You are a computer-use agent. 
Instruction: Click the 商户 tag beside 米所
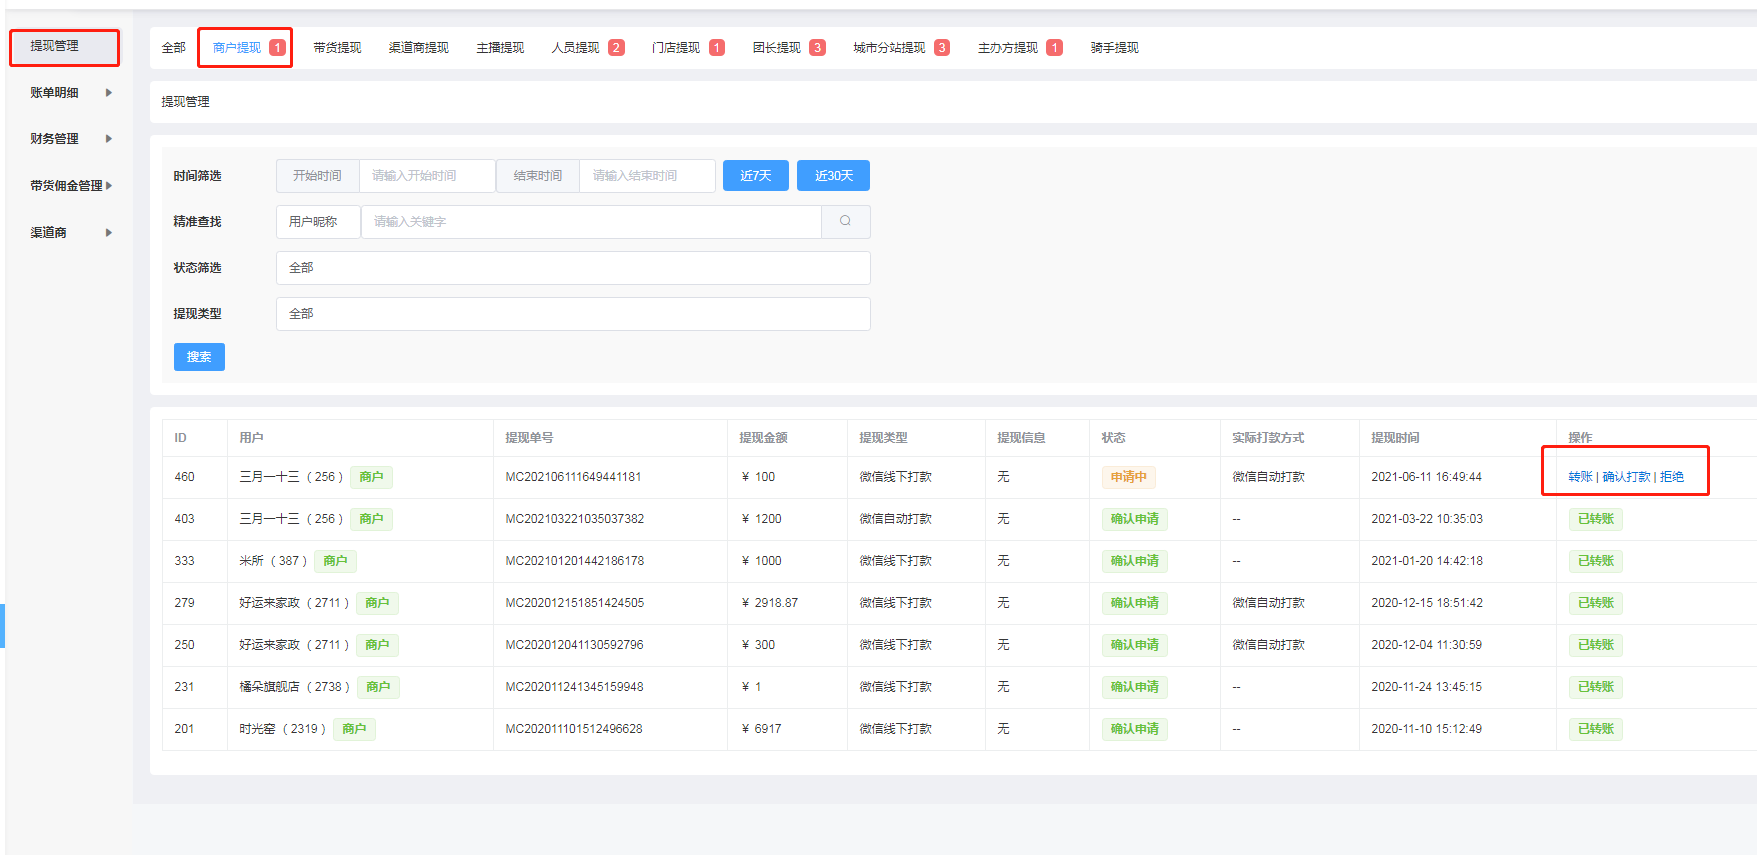335,561
